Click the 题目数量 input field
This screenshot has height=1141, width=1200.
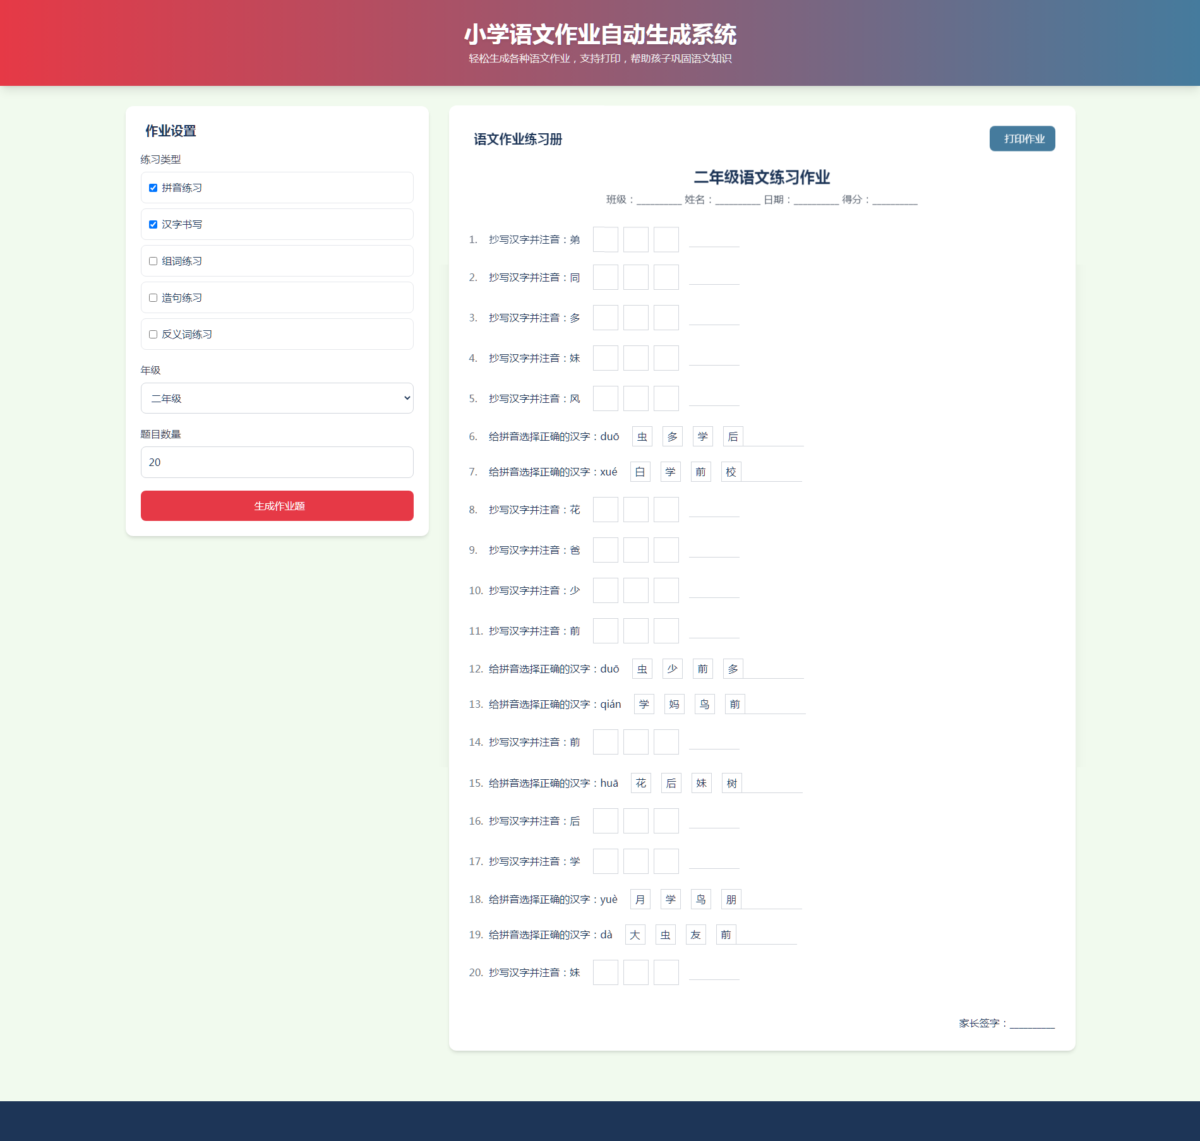(x=277, y=462)
